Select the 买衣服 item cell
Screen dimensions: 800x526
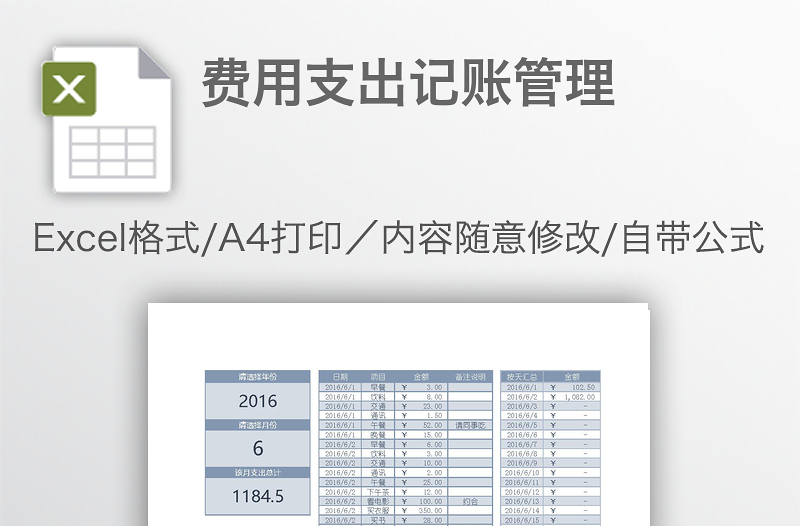pyautogui.click(x=378, y=511)
